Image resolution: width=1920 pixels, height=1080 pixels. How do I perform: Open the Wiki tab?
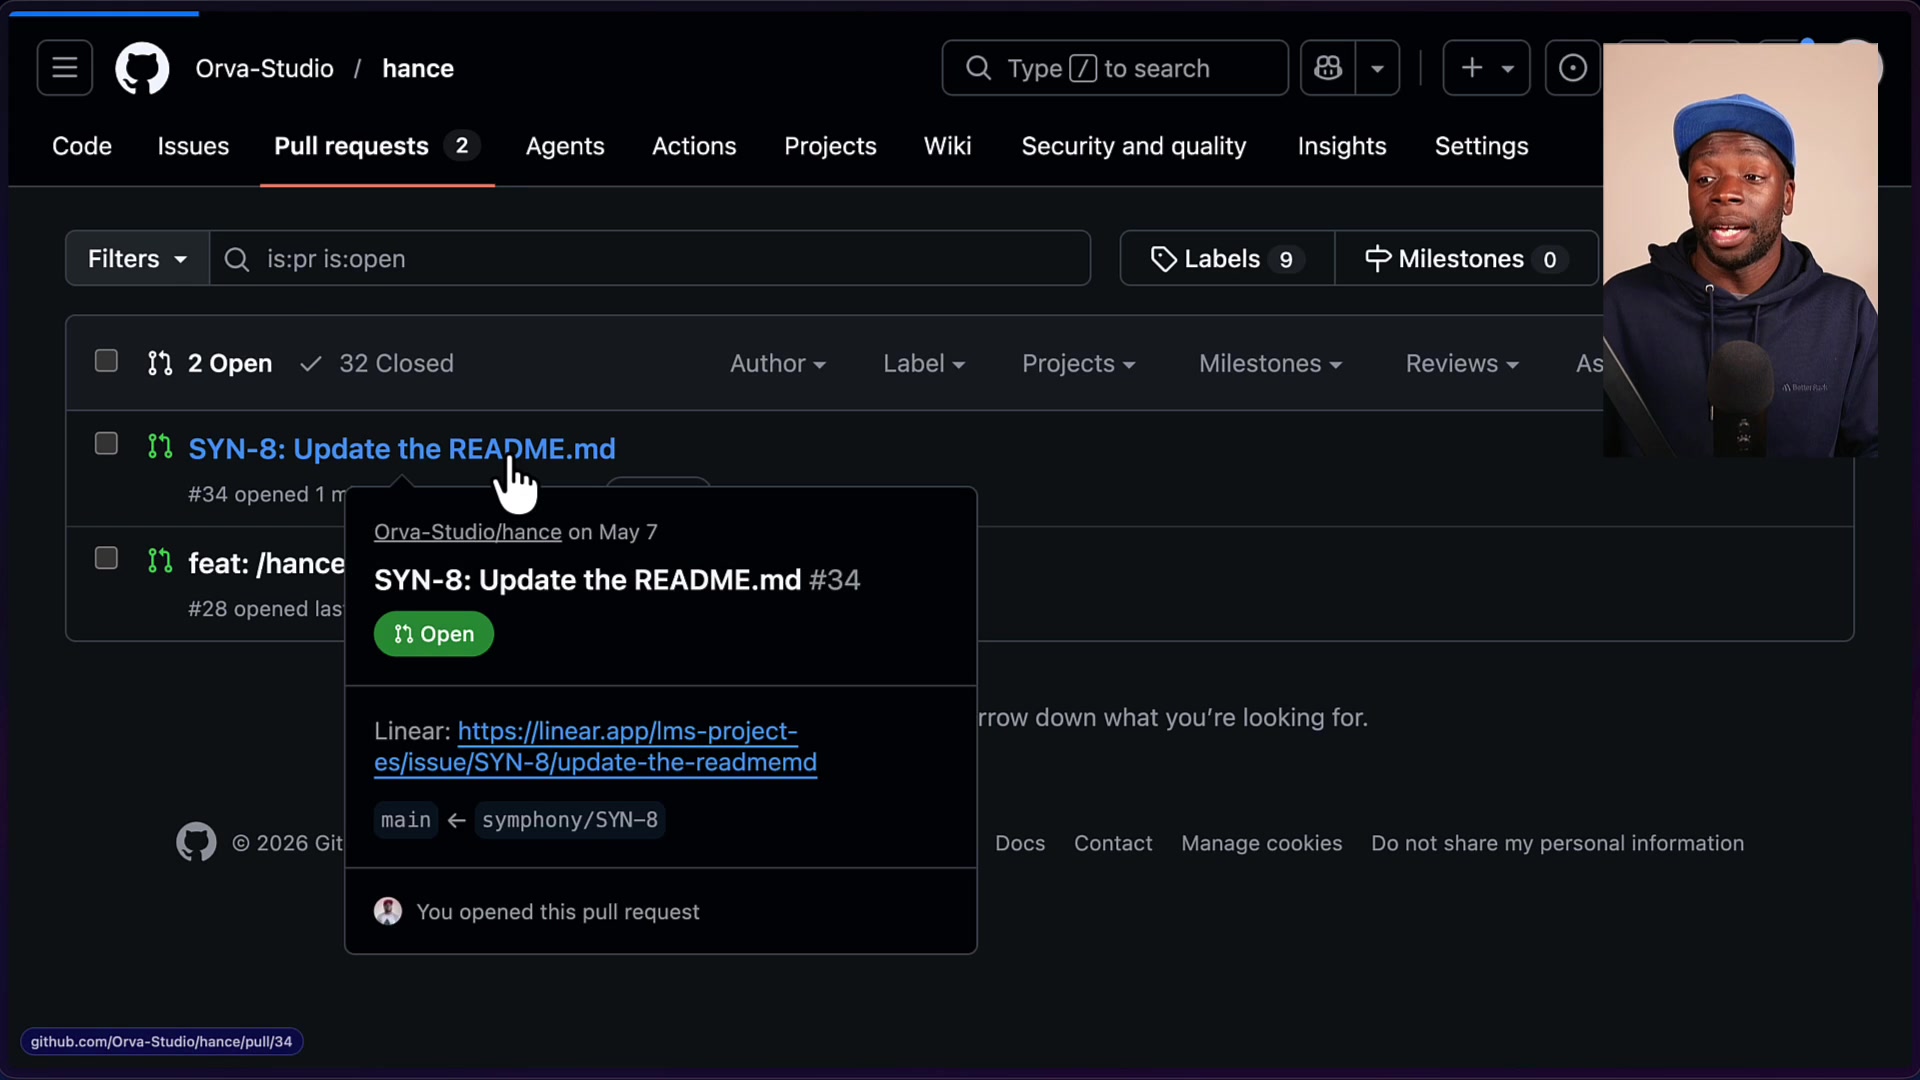[x=947, y=146]
